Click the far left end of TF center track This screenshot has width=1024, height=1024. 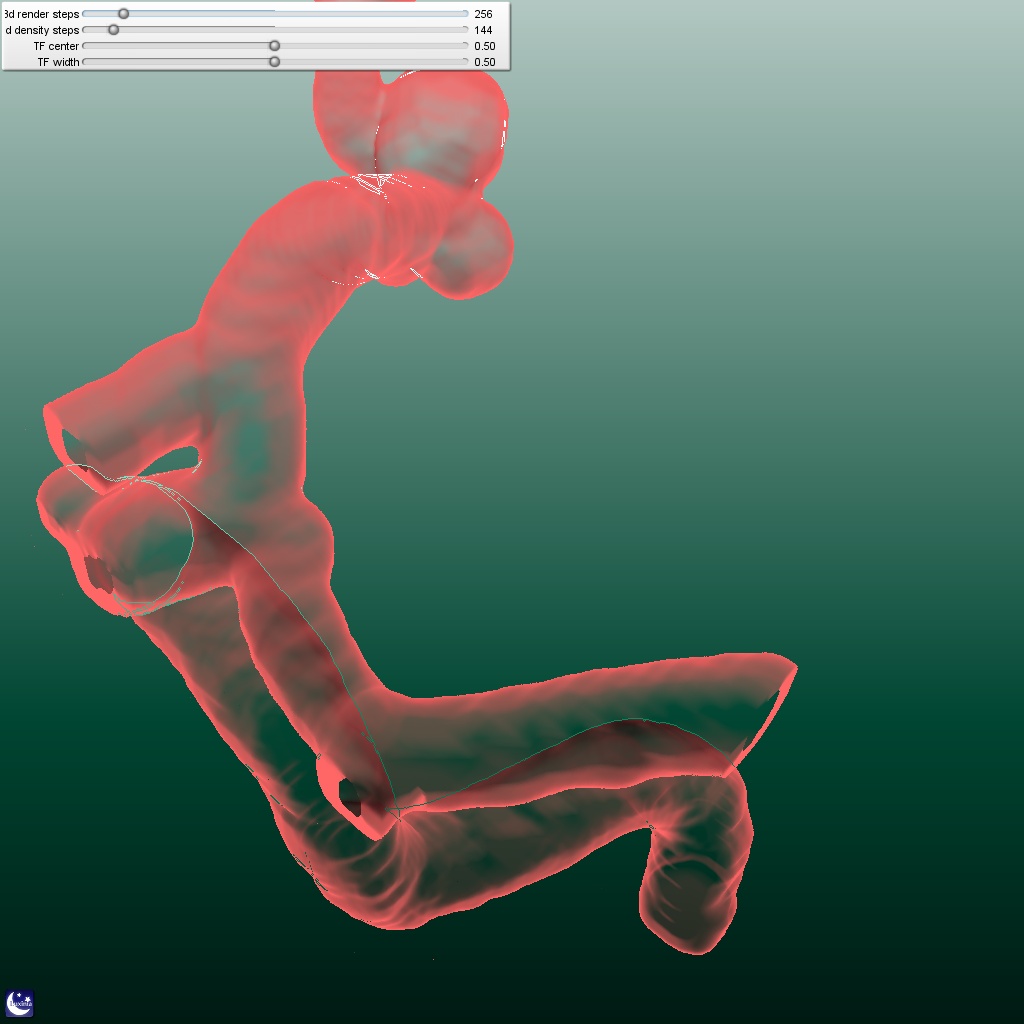tap(85, 46)
